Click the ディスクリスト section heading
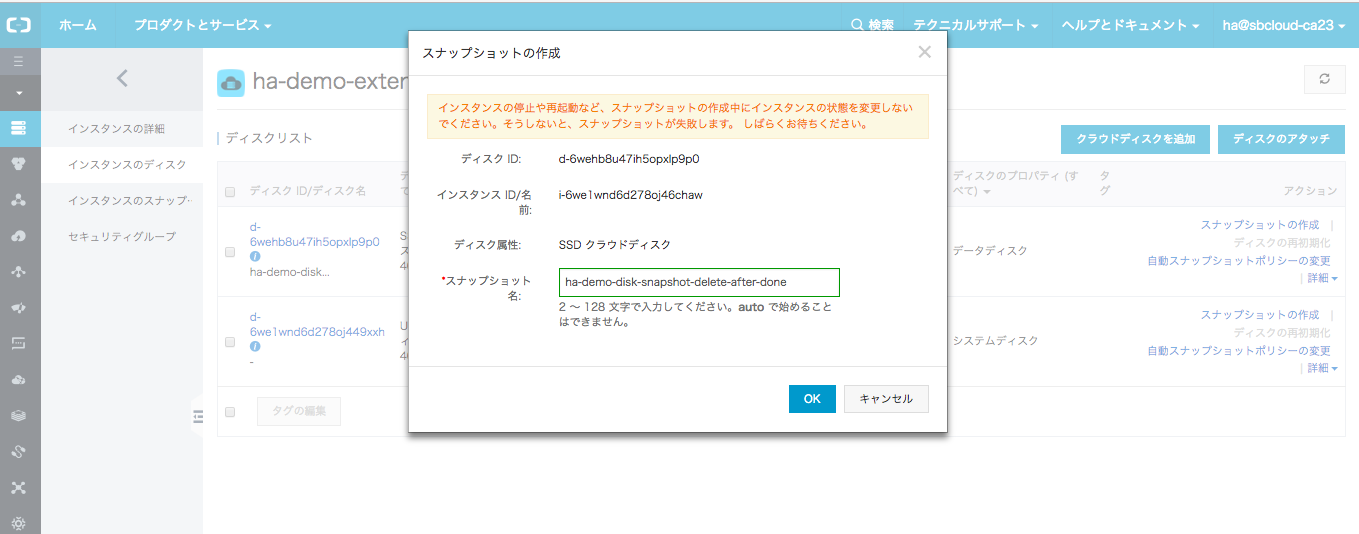 click(269, 138)
